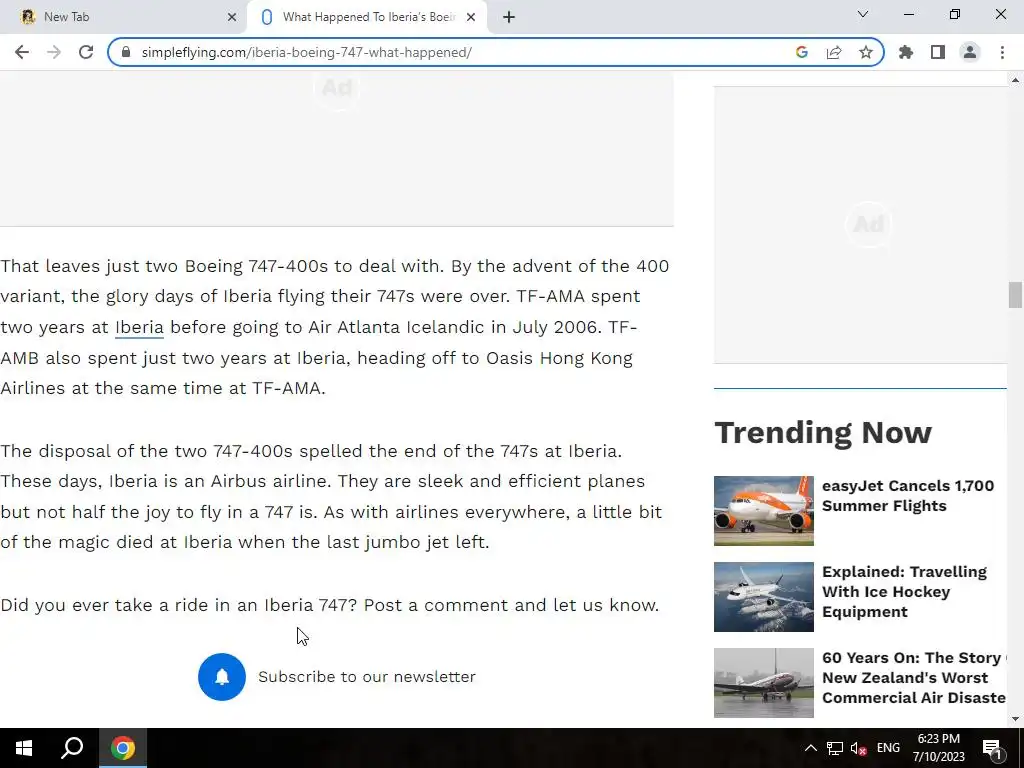
Task: Open the notification center icon
Action: tap(993, 748)
